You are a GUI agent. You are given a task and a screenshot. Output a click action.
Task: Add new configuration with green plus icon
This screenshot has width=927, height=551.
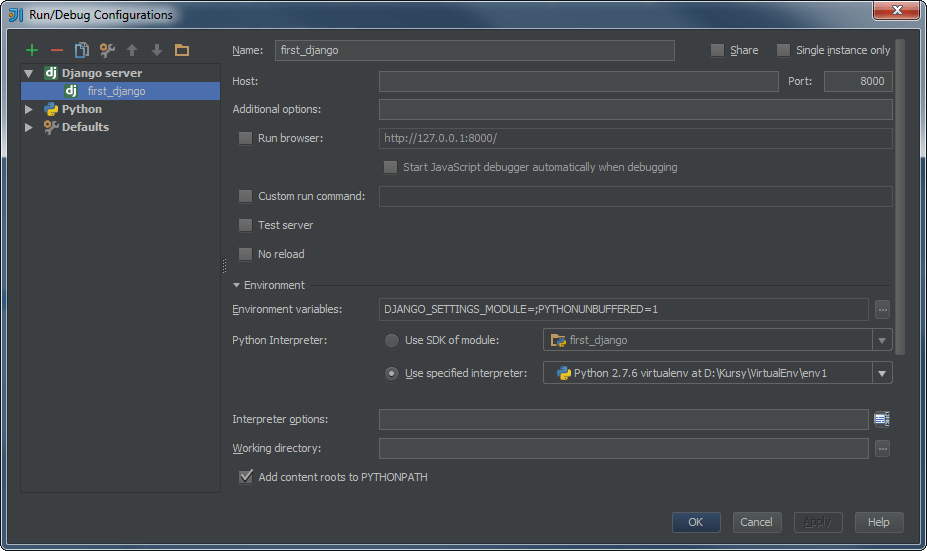click(x=32, y=50)
